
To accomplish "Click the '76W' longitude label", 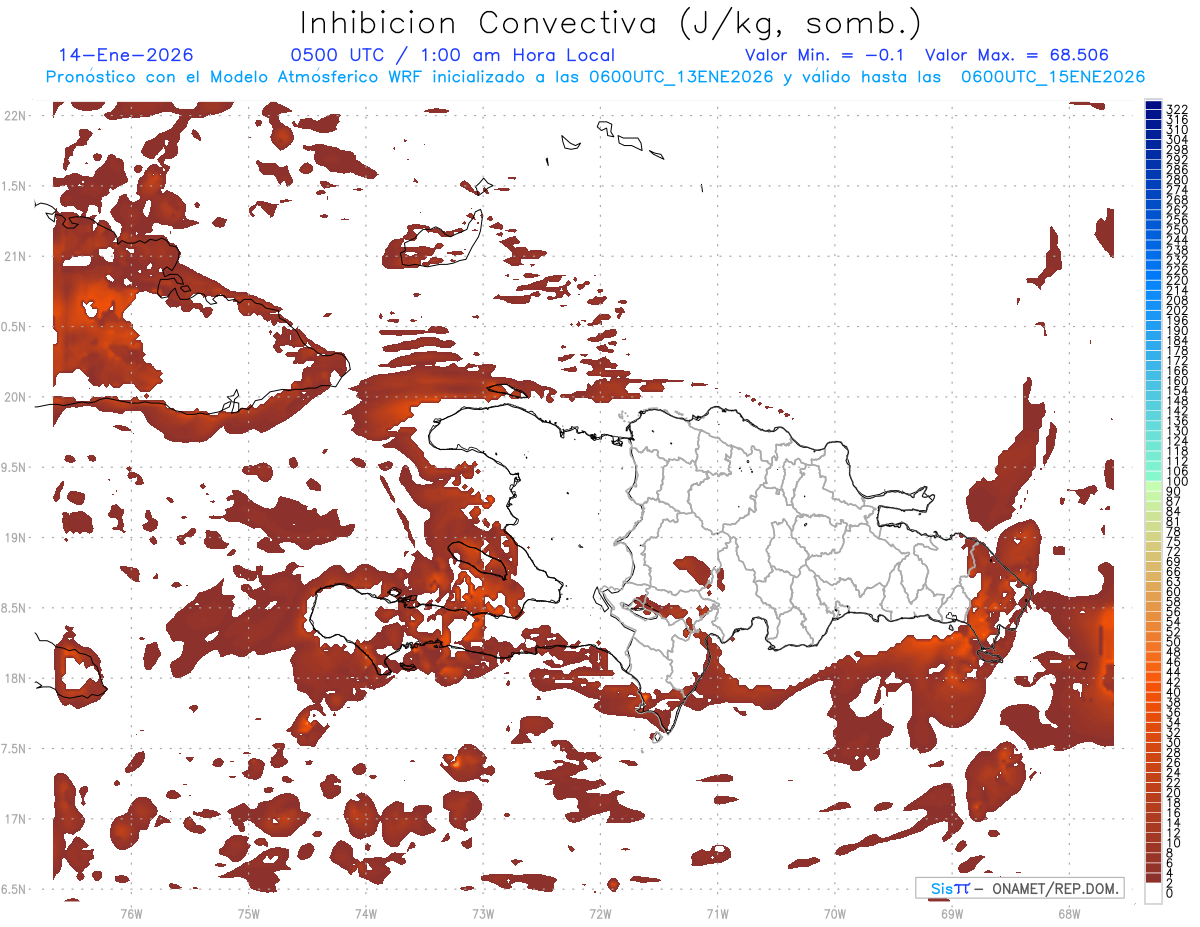I will tap(131, 913).
